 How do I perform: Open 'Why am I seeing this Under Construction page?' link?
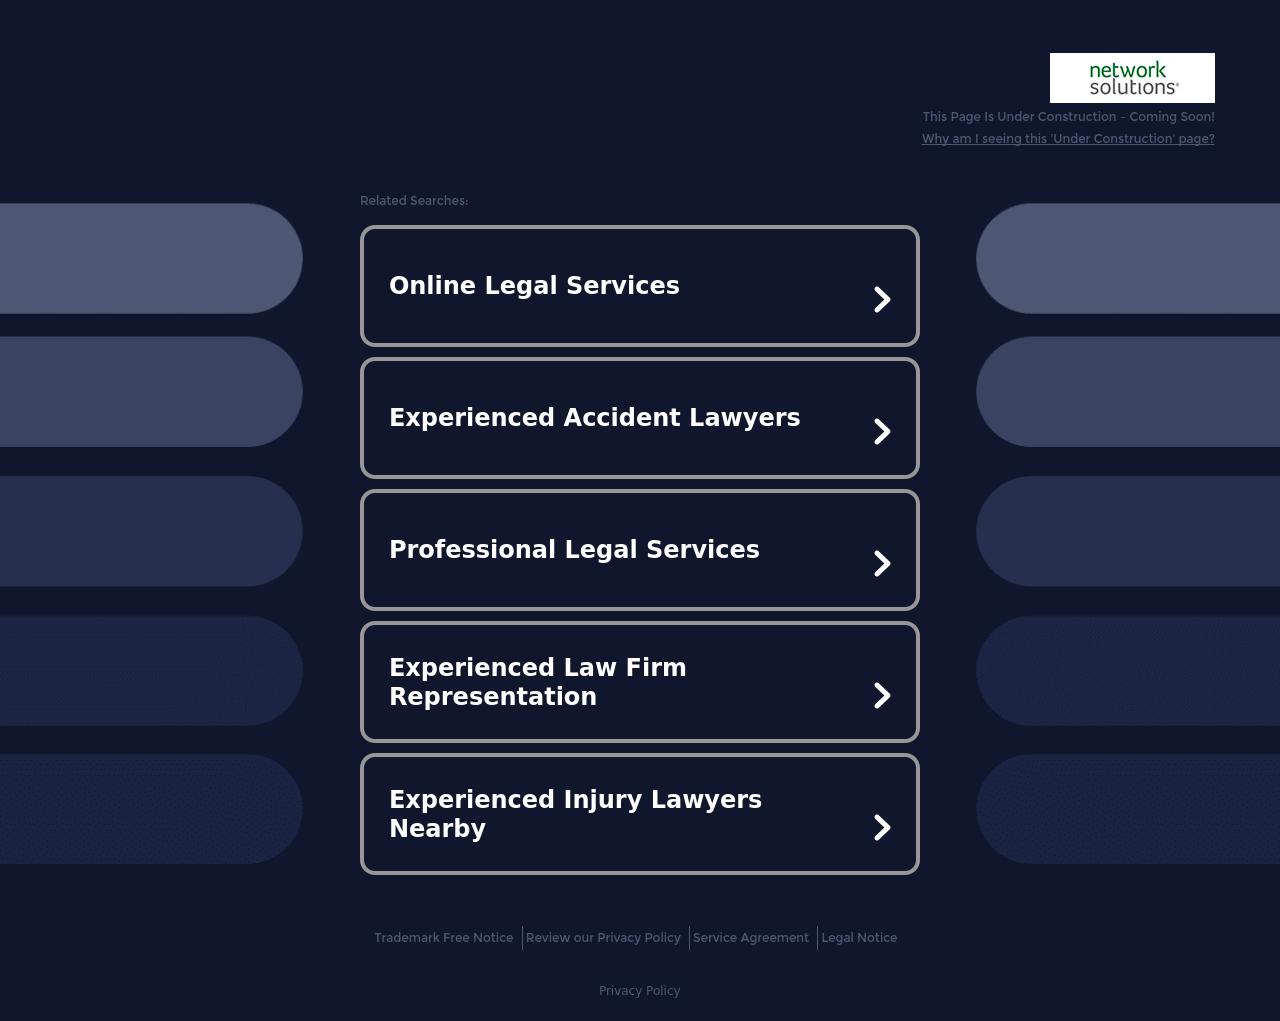(x=1068, y=139)
